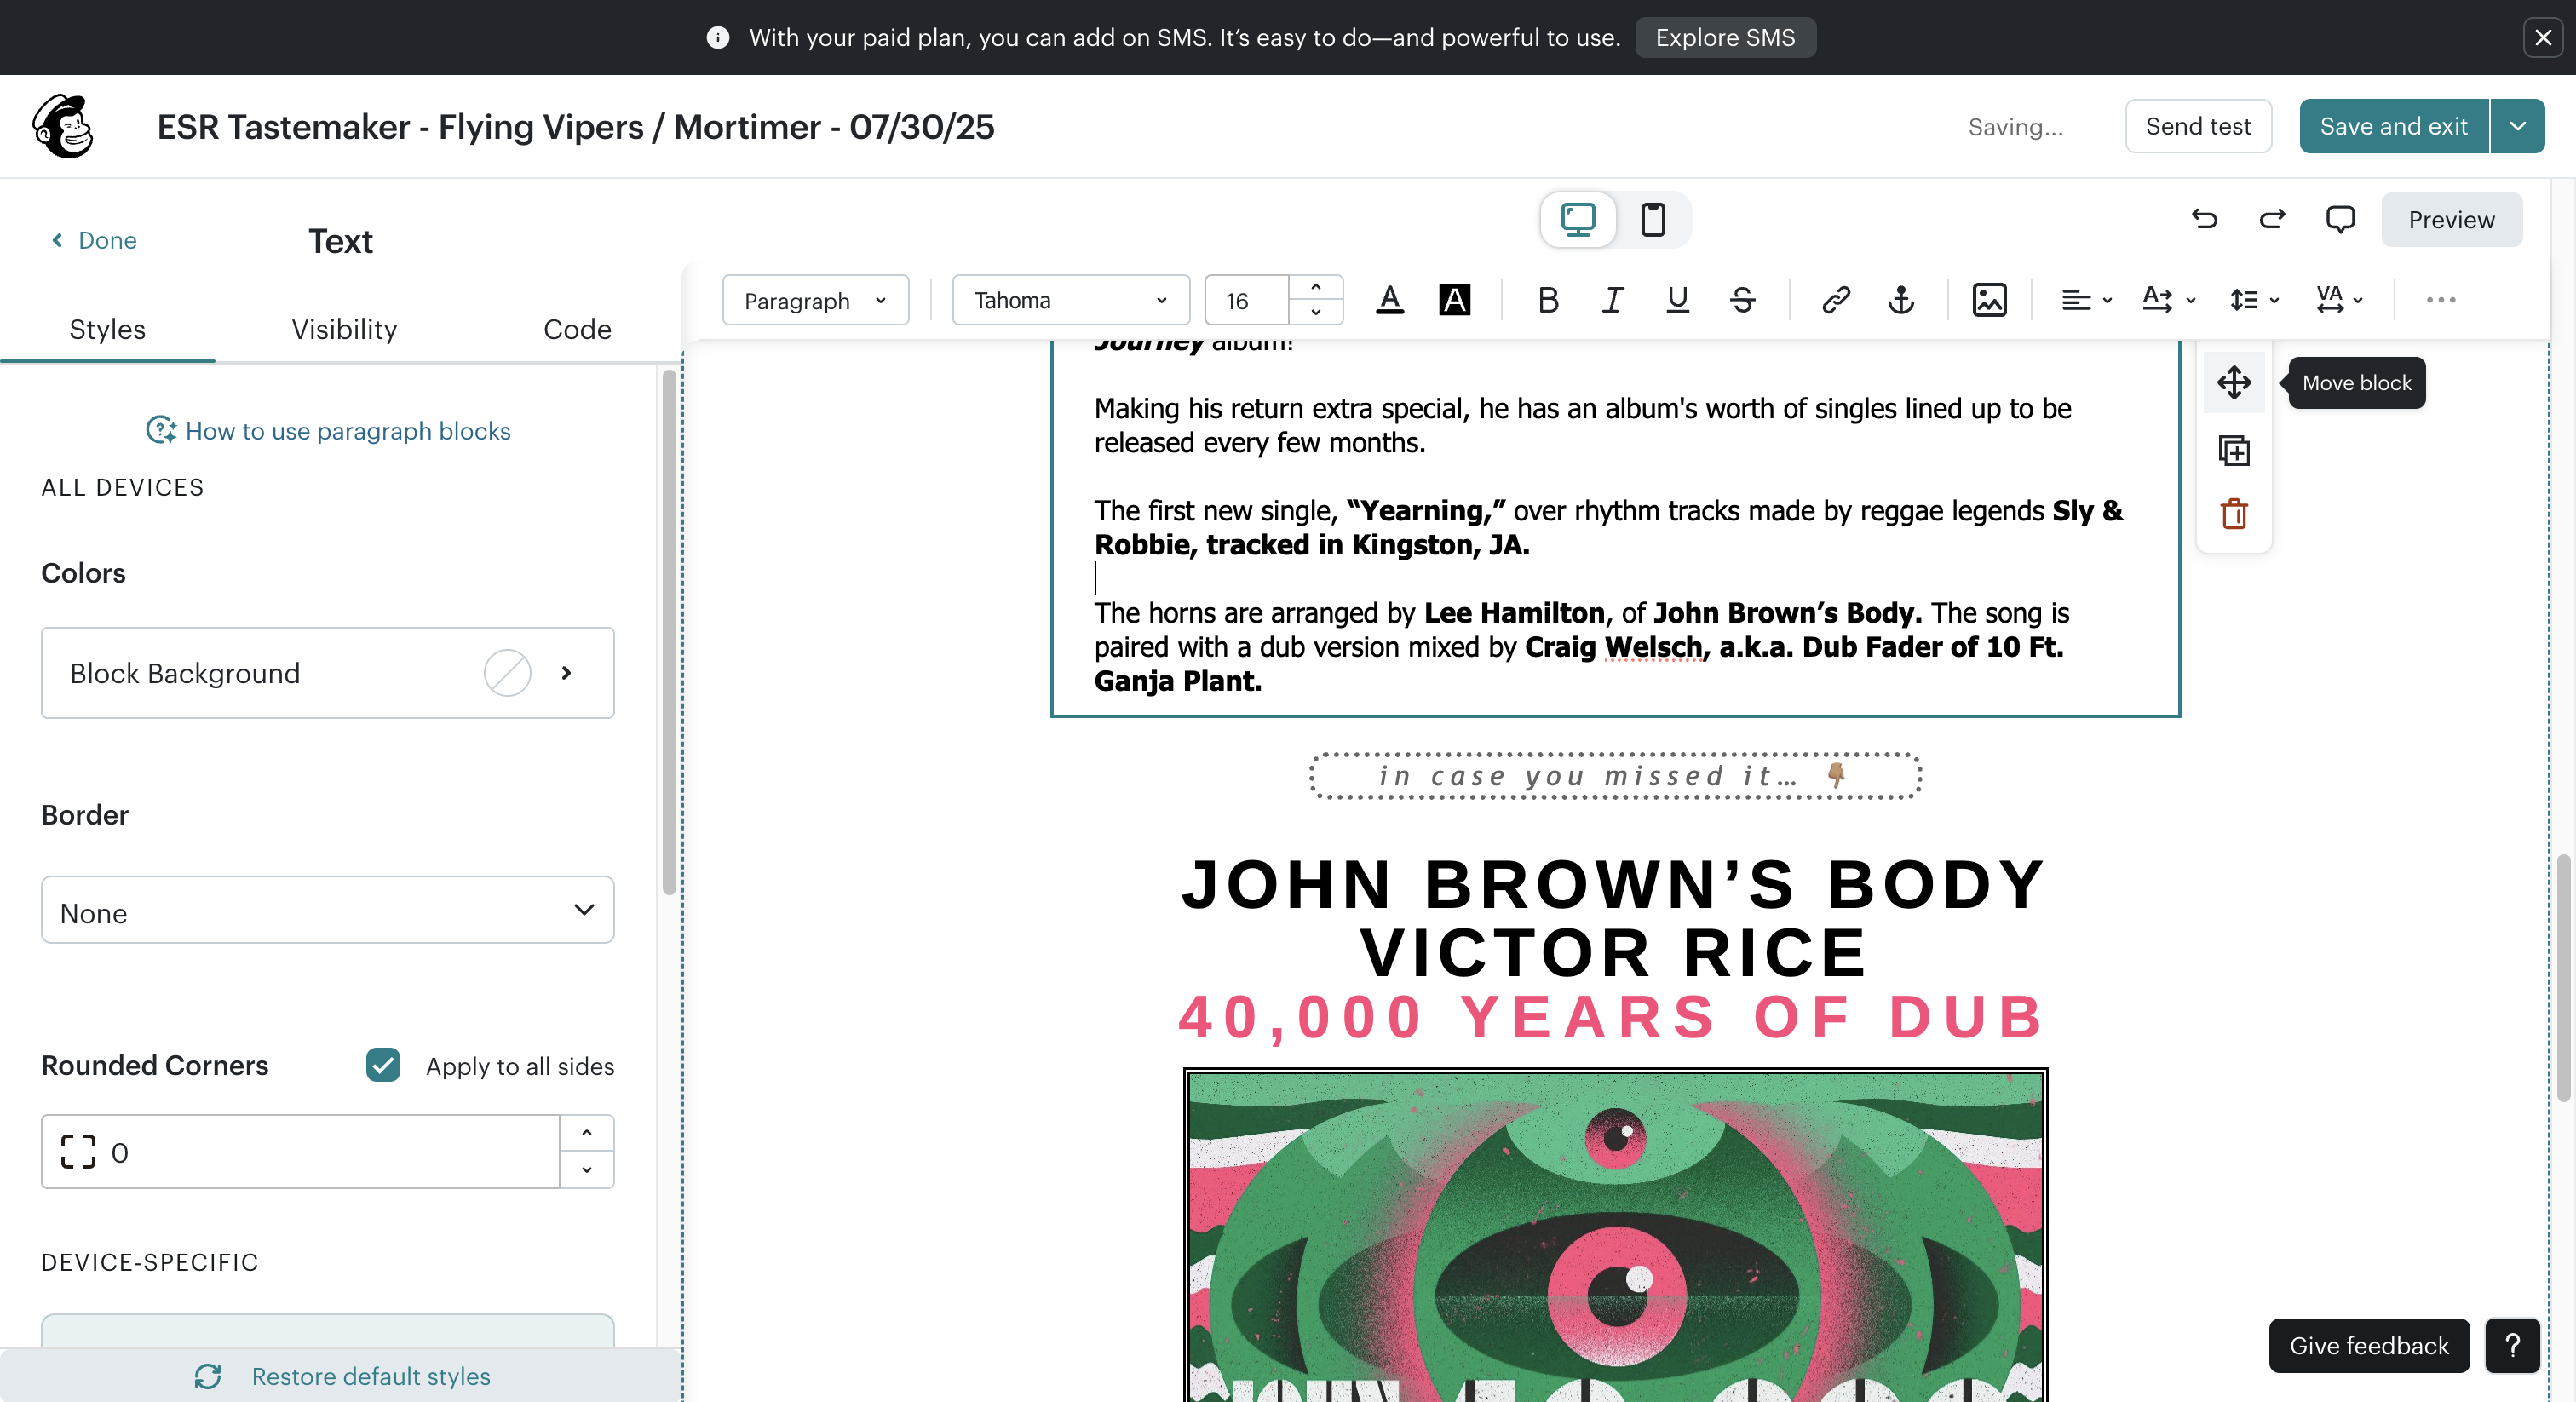Image resolution: width=2576 pixels, height=1402 pixels.
Task: Open the Give feedback button
Action: pyautogui.click(x=2369, y=1346)
